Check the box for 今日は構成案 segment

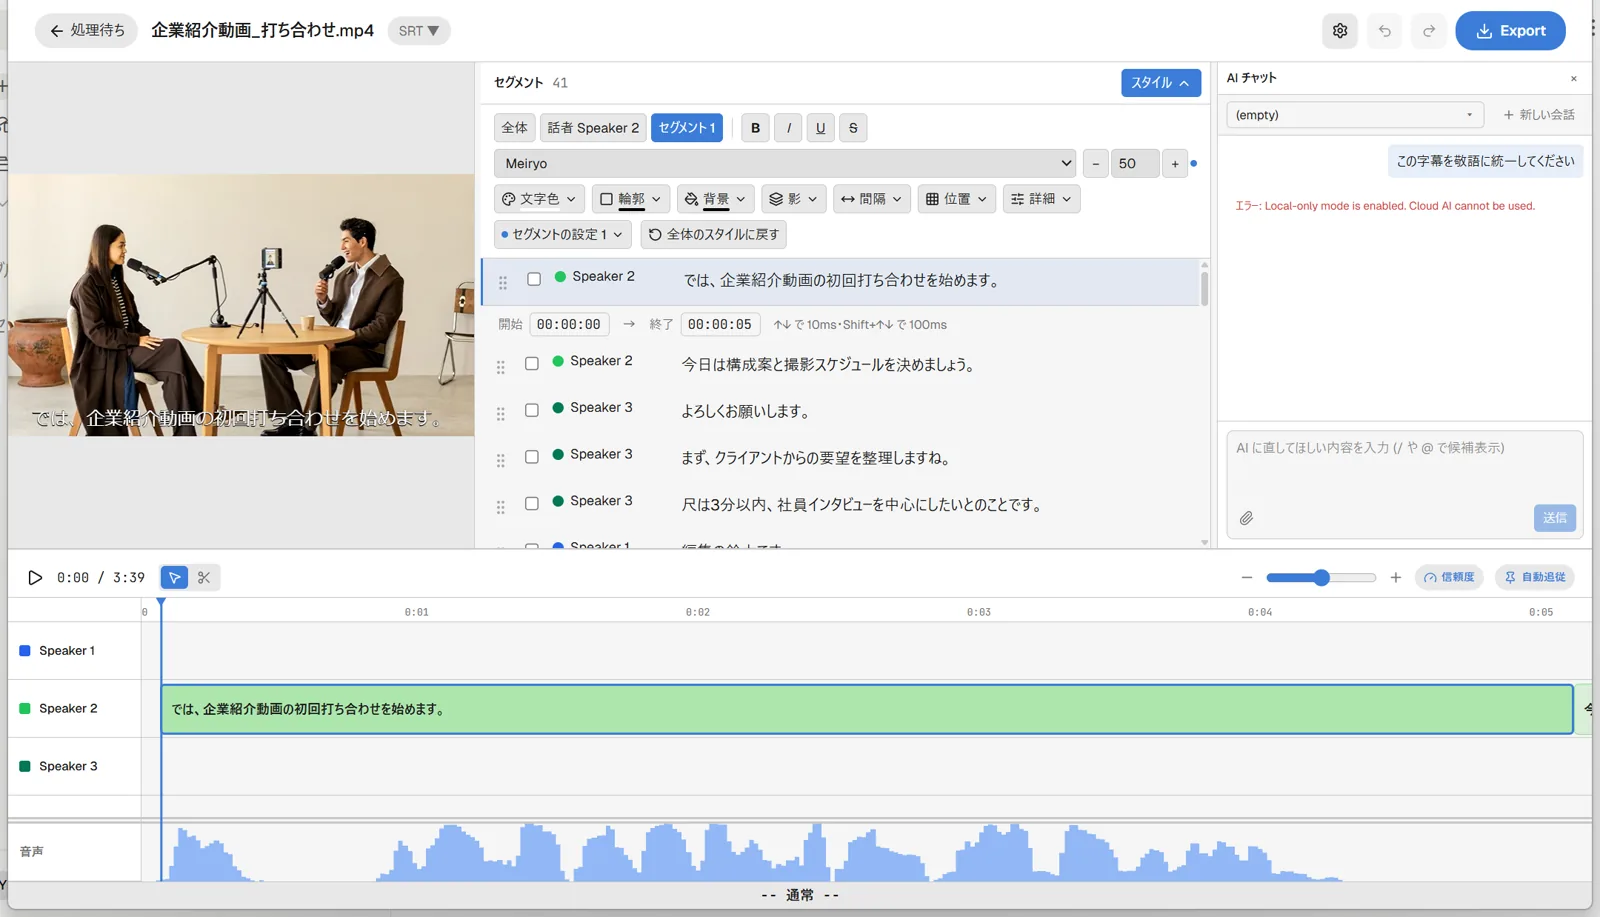point(532,364)
